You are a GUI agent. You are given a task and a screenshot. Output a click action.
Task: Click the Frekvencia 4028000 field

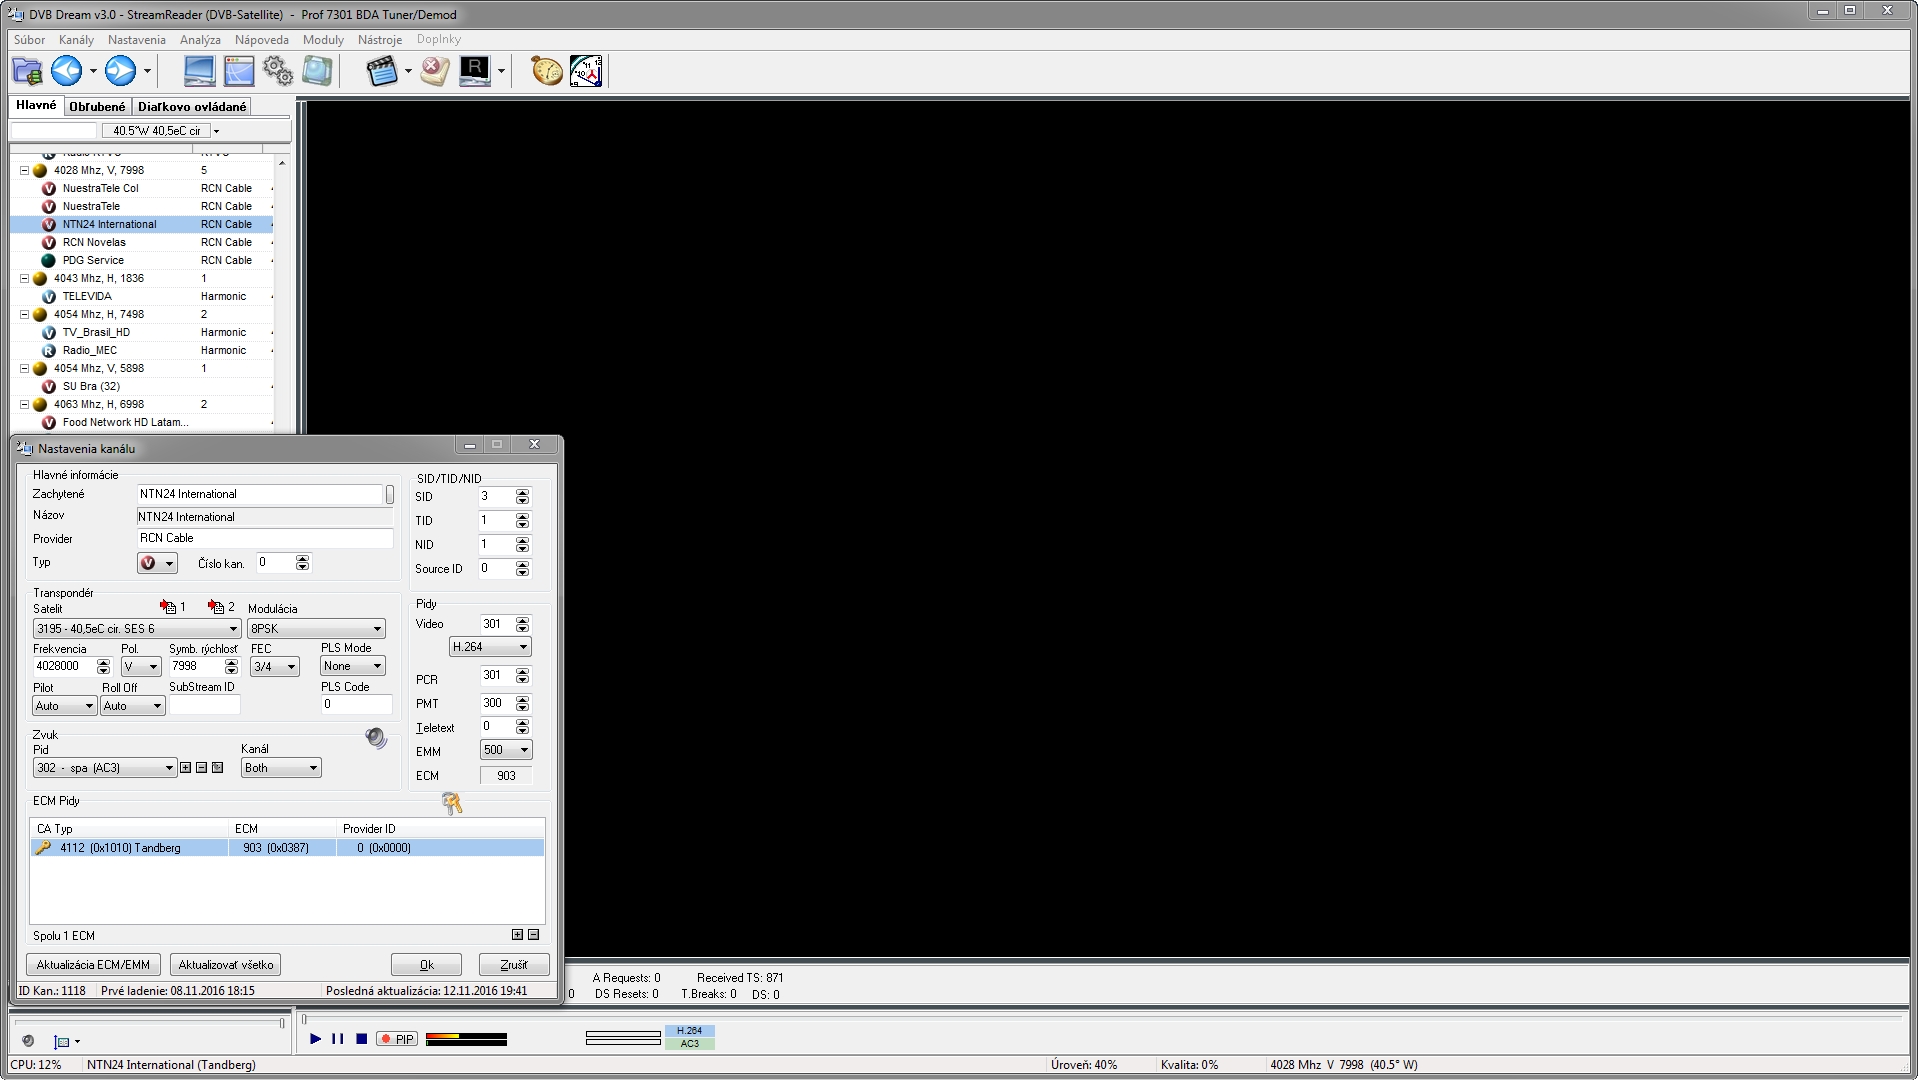point(64,666)
